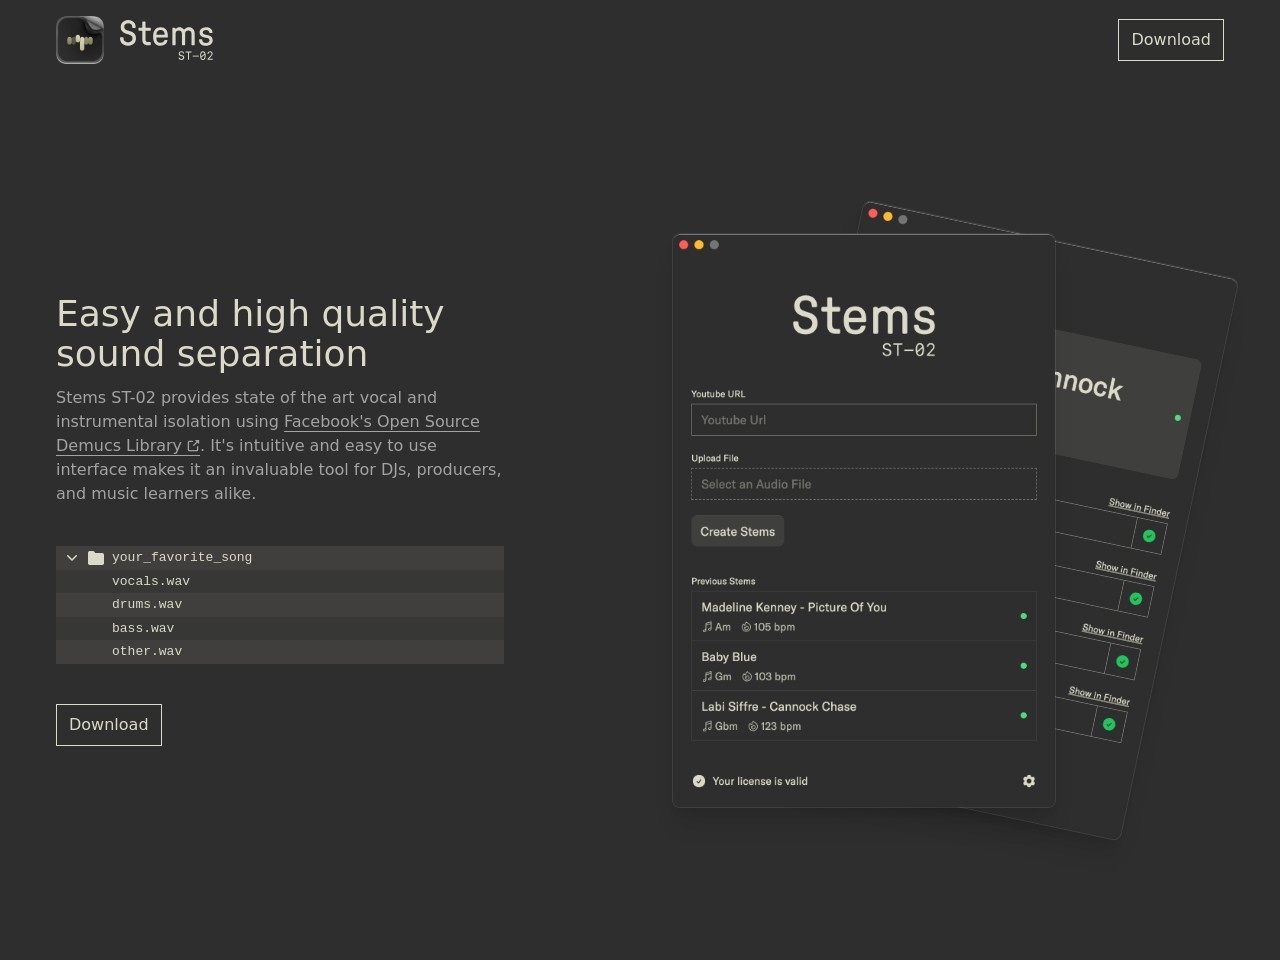Click the tempo icon next to 103 bpm
The image size is (1280, 960).
pos(747,677)
